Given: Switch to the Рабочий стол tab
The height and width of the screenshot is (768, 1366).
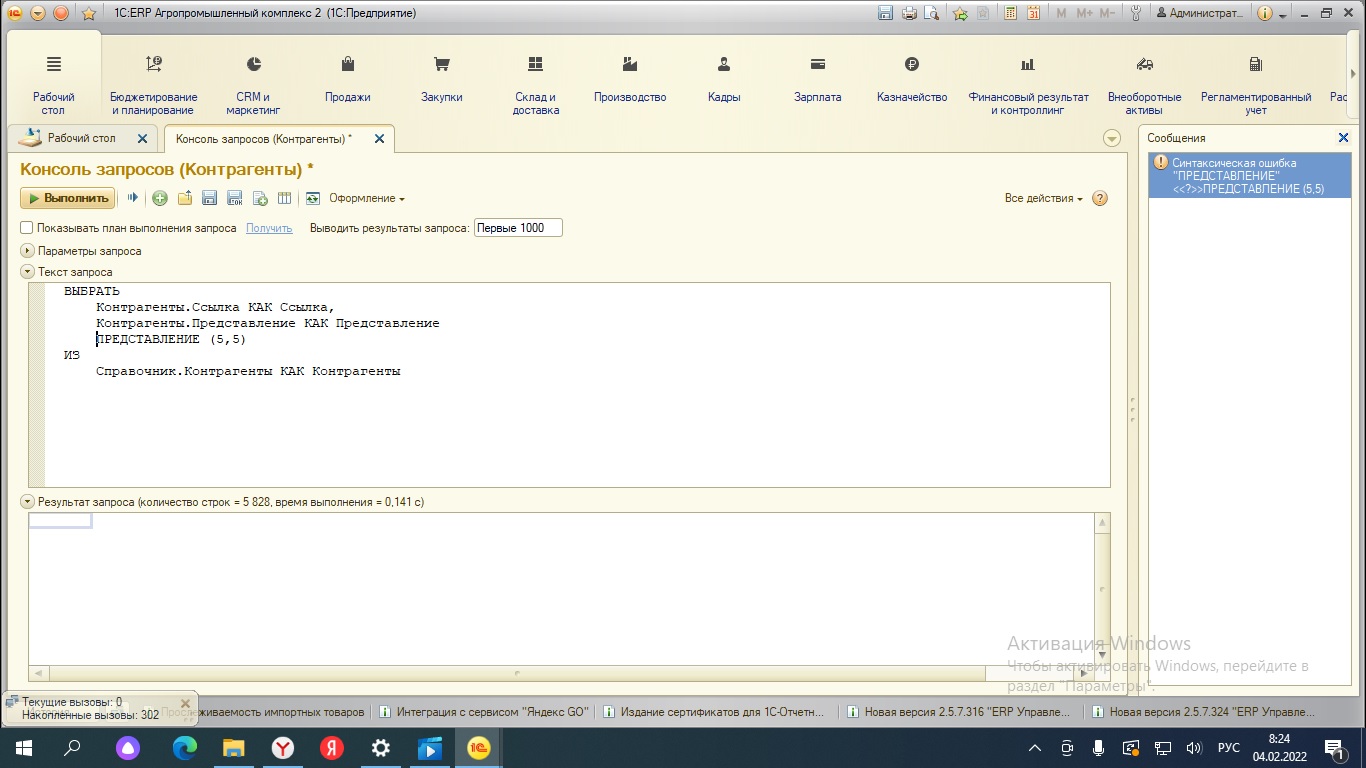Looking at the screenshot, I should [x=82, y=138].
